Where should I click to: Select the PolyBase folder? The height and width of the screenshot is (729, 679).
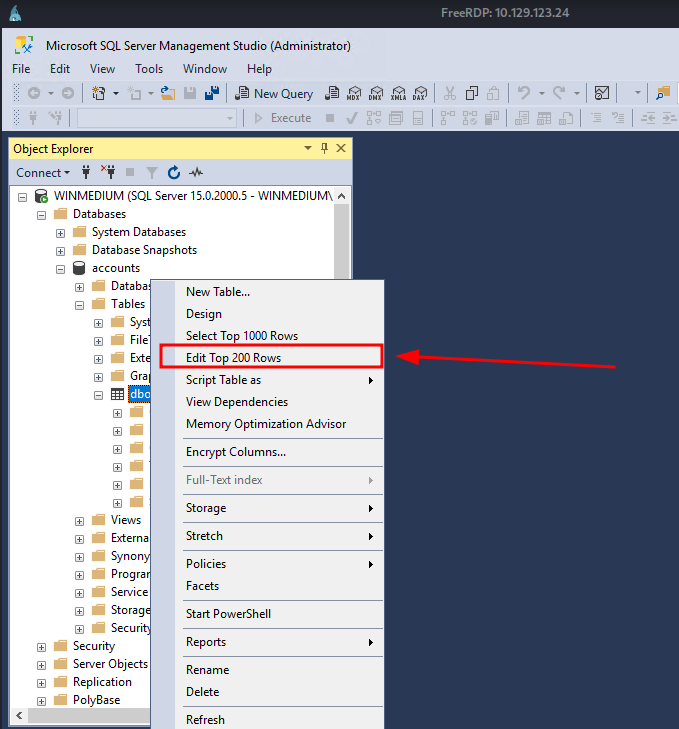pos(96,700)
